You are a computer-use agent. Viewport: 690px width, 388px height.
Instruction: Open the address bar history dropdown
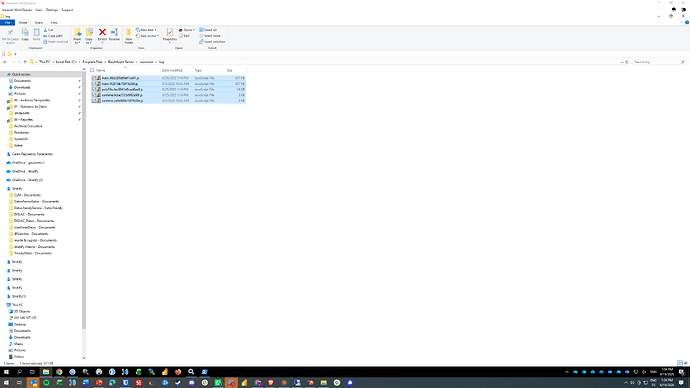[622, 62]
